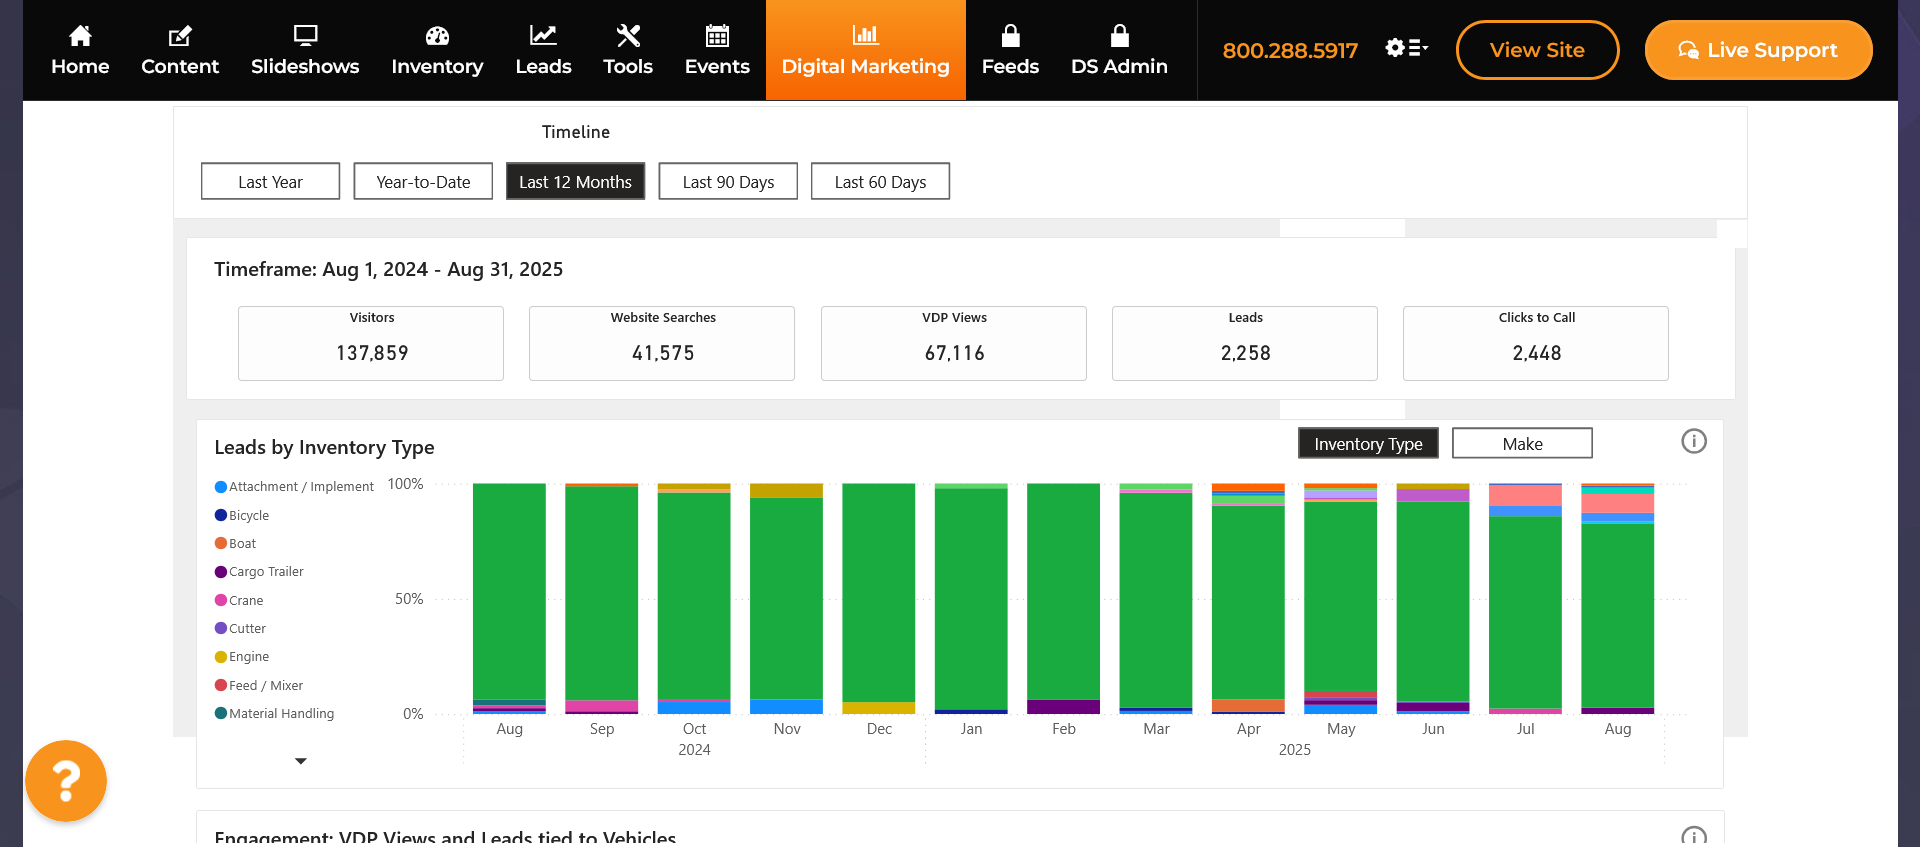Click the DS Admin padlock icon
The image size is (1920, 847).
pos(1120,36)
